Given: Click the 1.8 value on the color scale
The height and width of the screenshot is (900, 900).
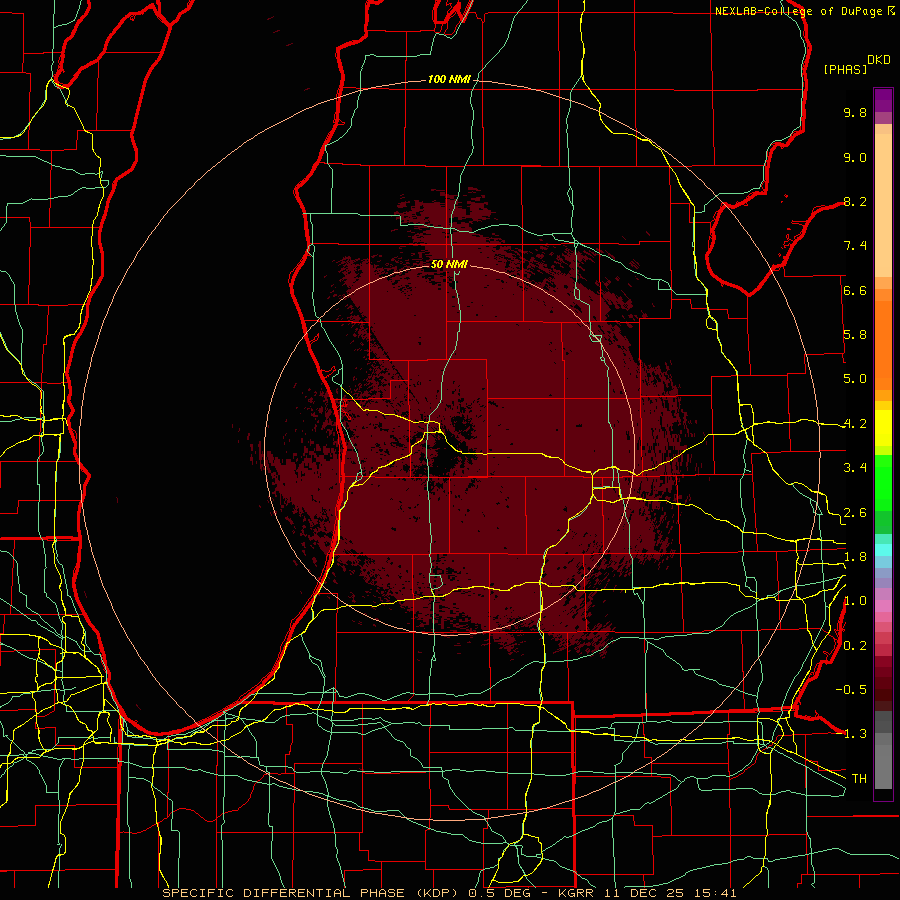Looking at the screenshot, I should [x=855, y=557].
